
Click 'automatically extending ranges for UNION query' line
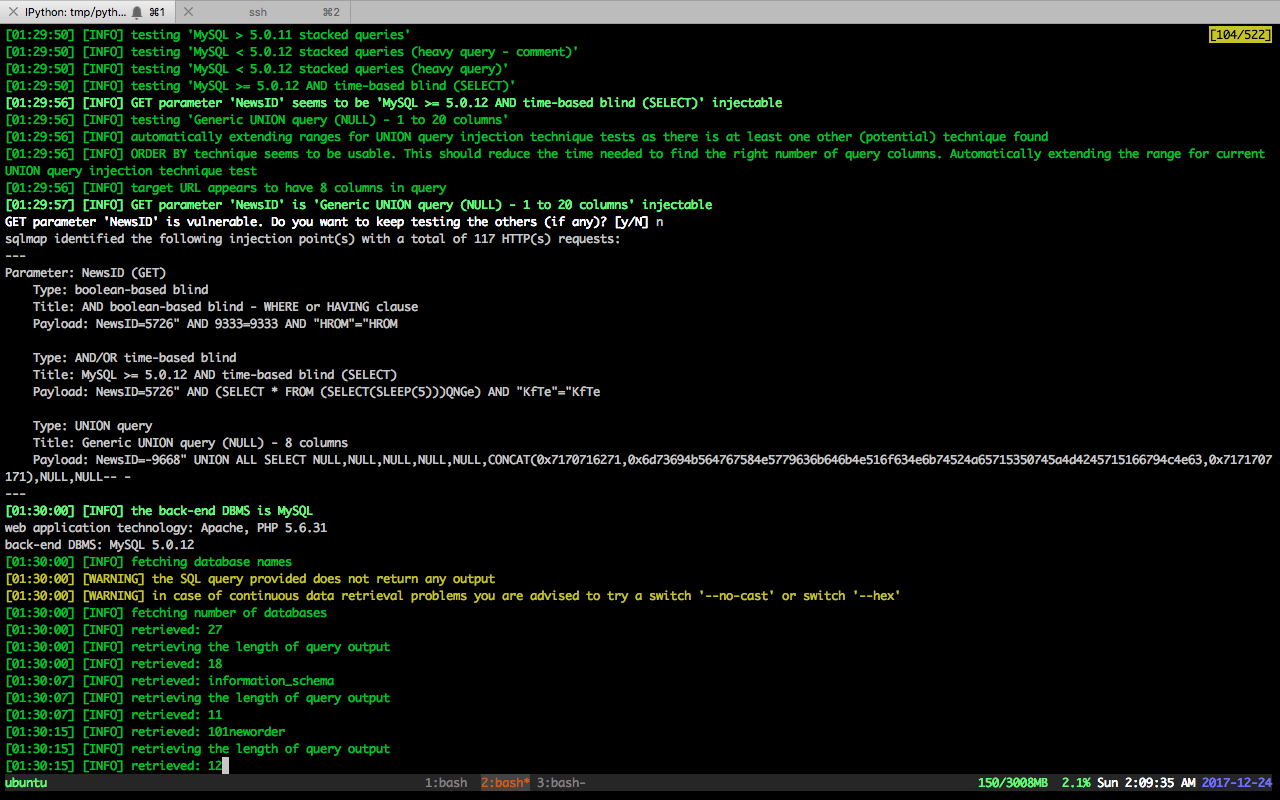pyautogui.click(x=526, y=137)
